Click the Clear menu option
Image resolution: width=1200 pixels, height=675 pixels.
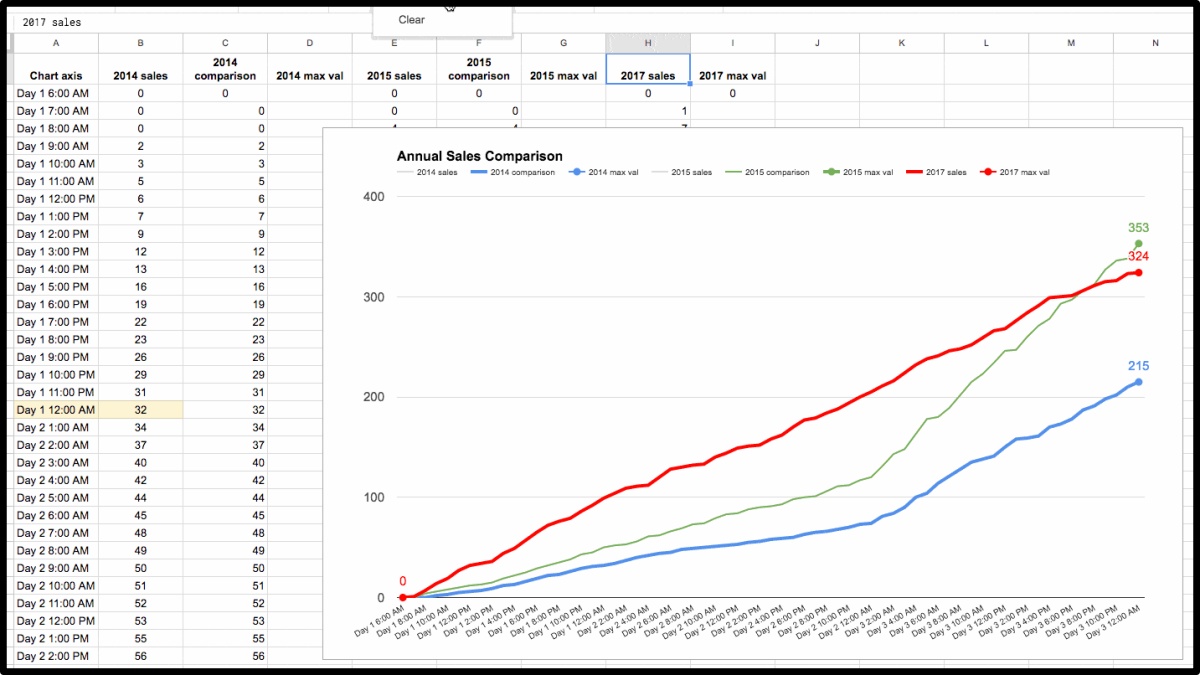click(411, 20)
